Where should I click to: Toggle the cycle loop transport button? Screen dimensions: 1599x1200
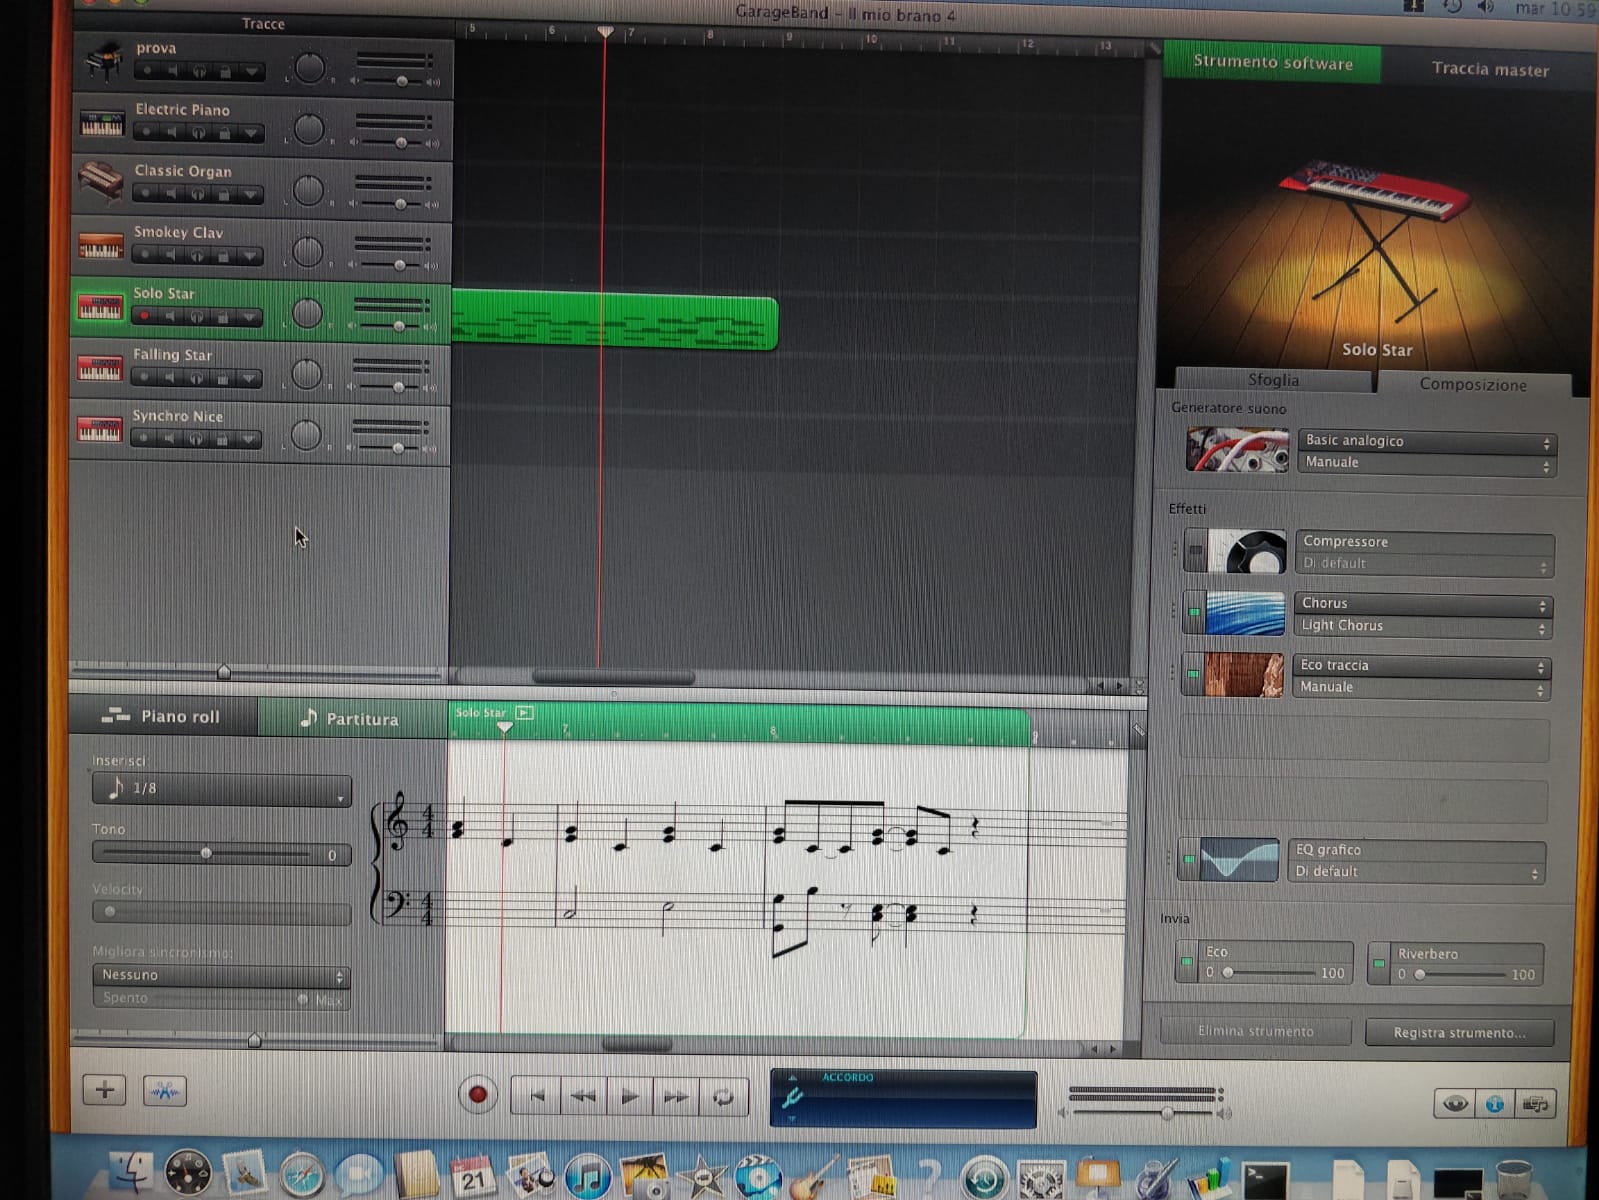(723, 1097)
